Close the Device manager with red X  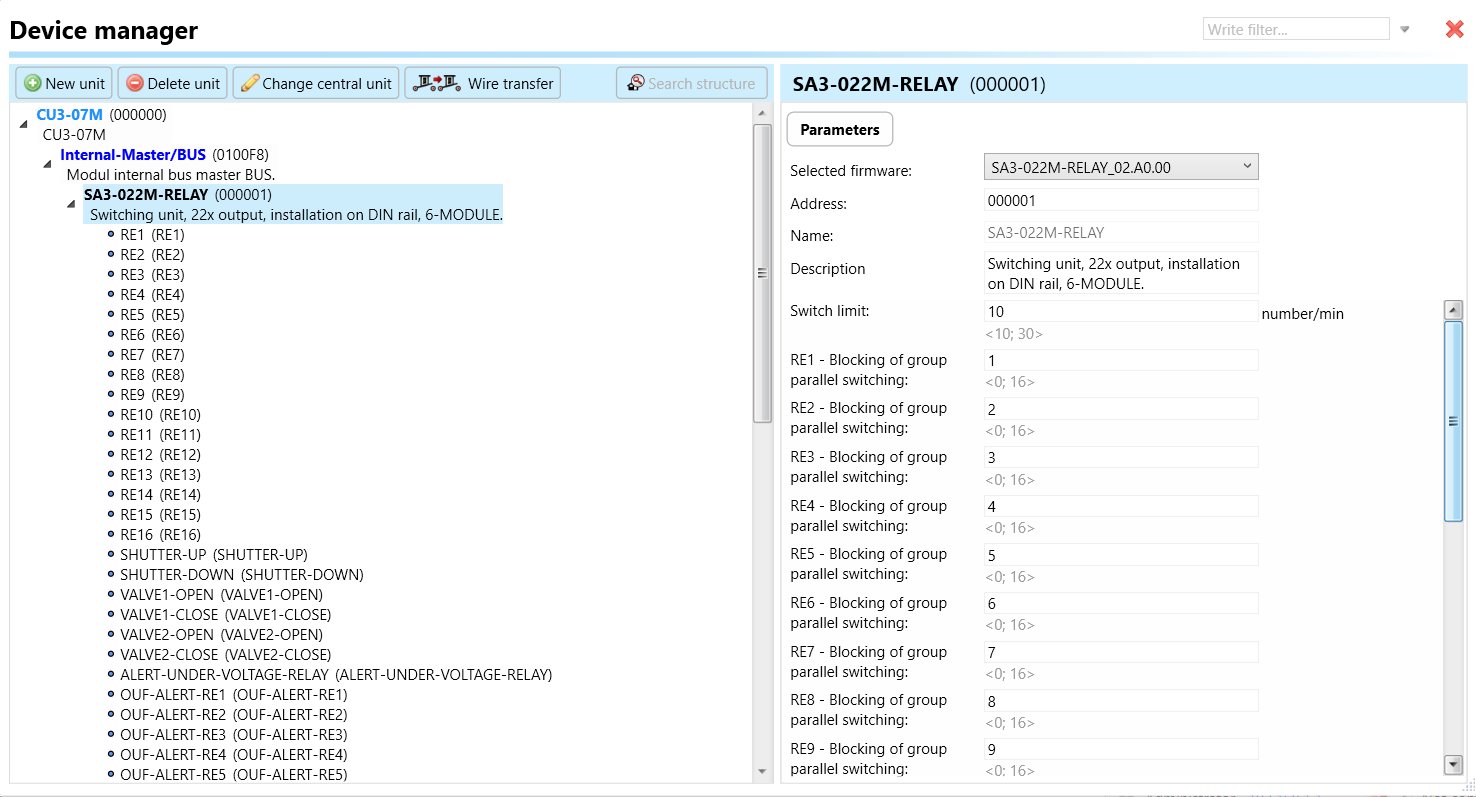[1454, 30]
